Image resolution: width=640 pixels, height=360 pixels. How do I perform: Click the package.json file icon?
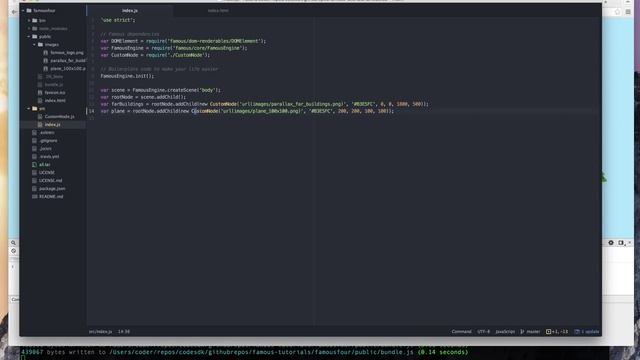[x=34, y=189]
